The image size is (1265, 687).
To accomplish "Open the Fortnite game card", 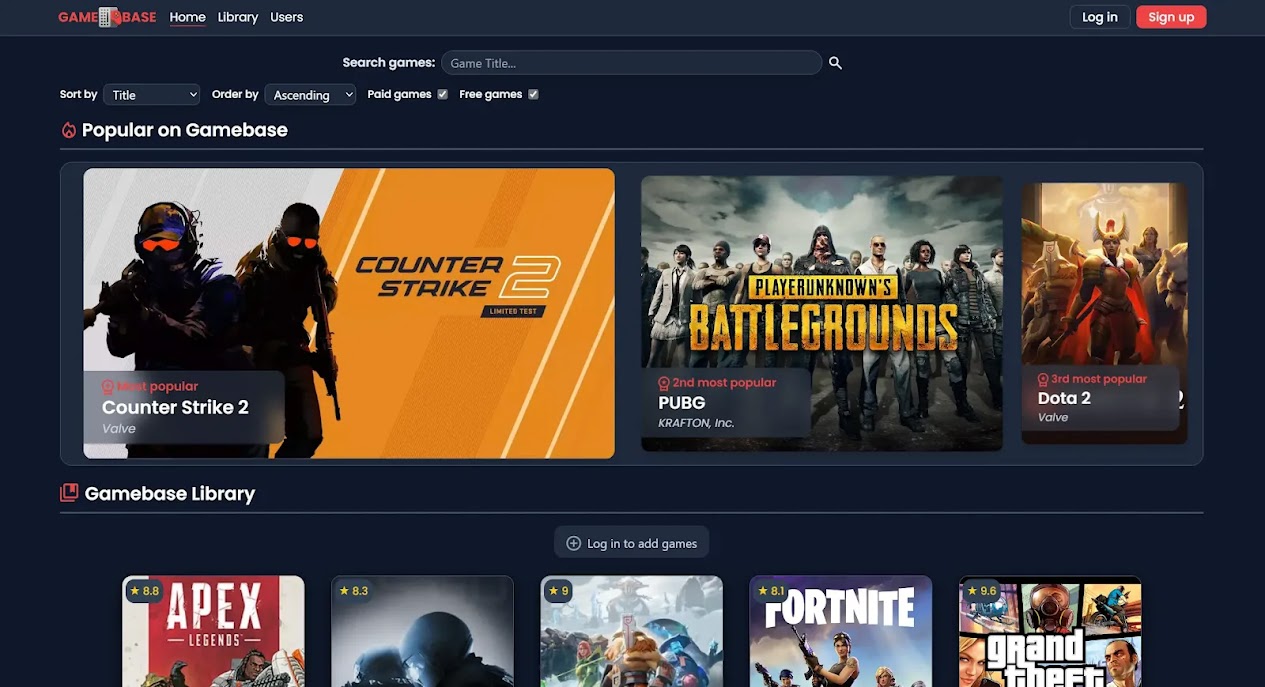I will coord(841,631).
